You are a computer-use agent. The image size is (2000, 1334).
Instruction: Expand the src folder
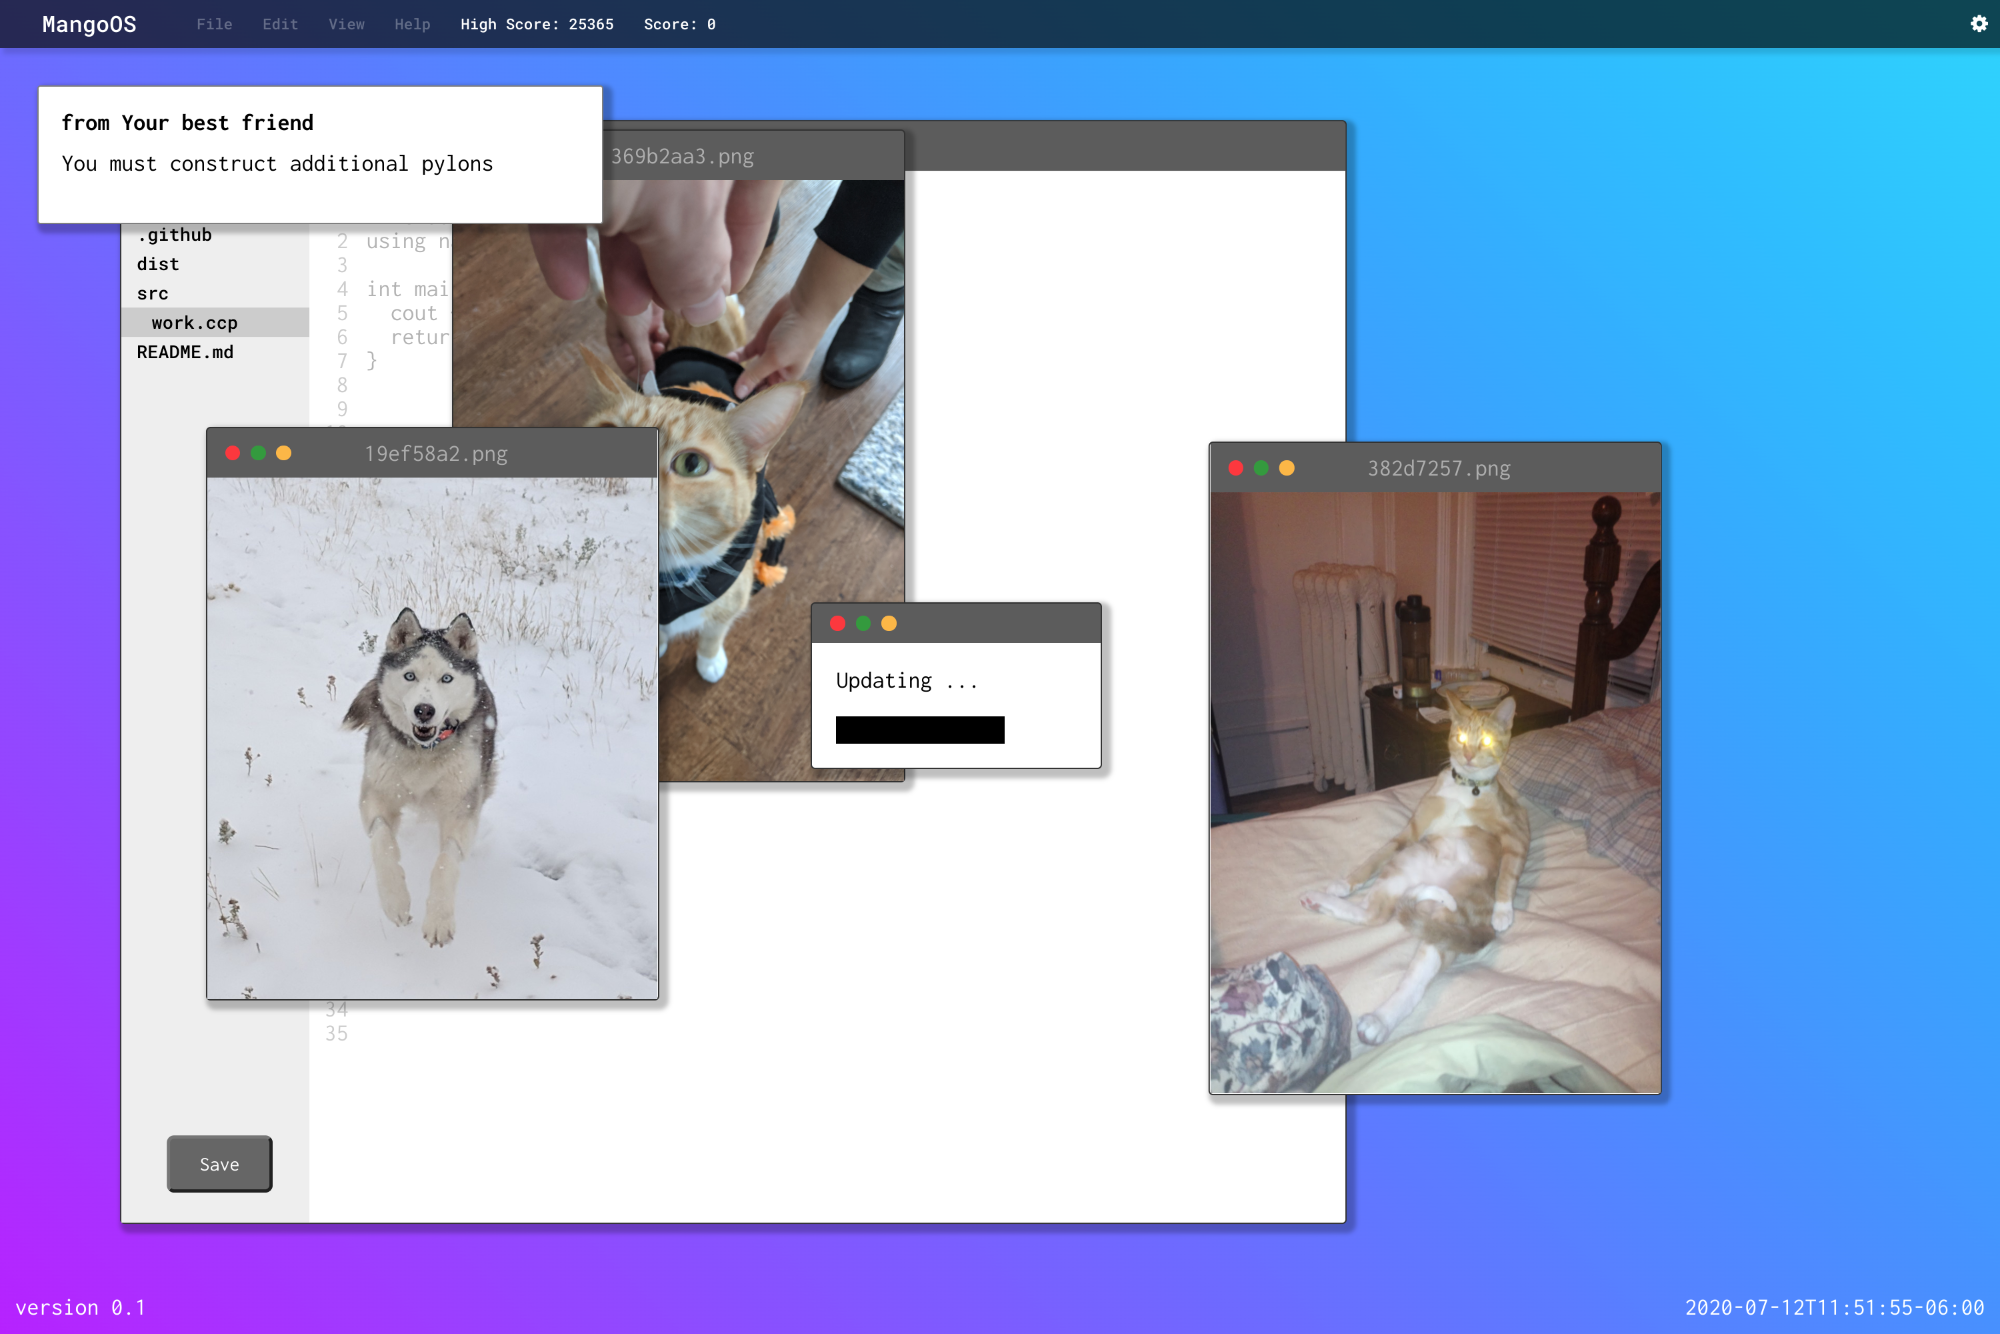point(153,293)
